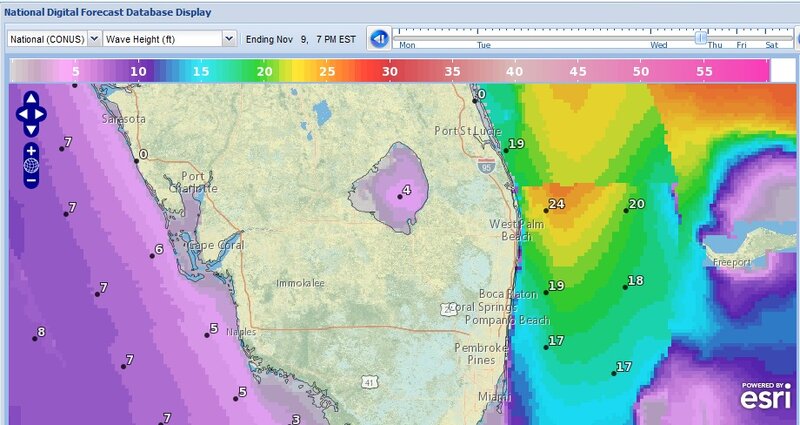The height and width of the screenshot is (425, 800).
Task: Reset to full extent with globe icon
Action: [x=31, y=165]
